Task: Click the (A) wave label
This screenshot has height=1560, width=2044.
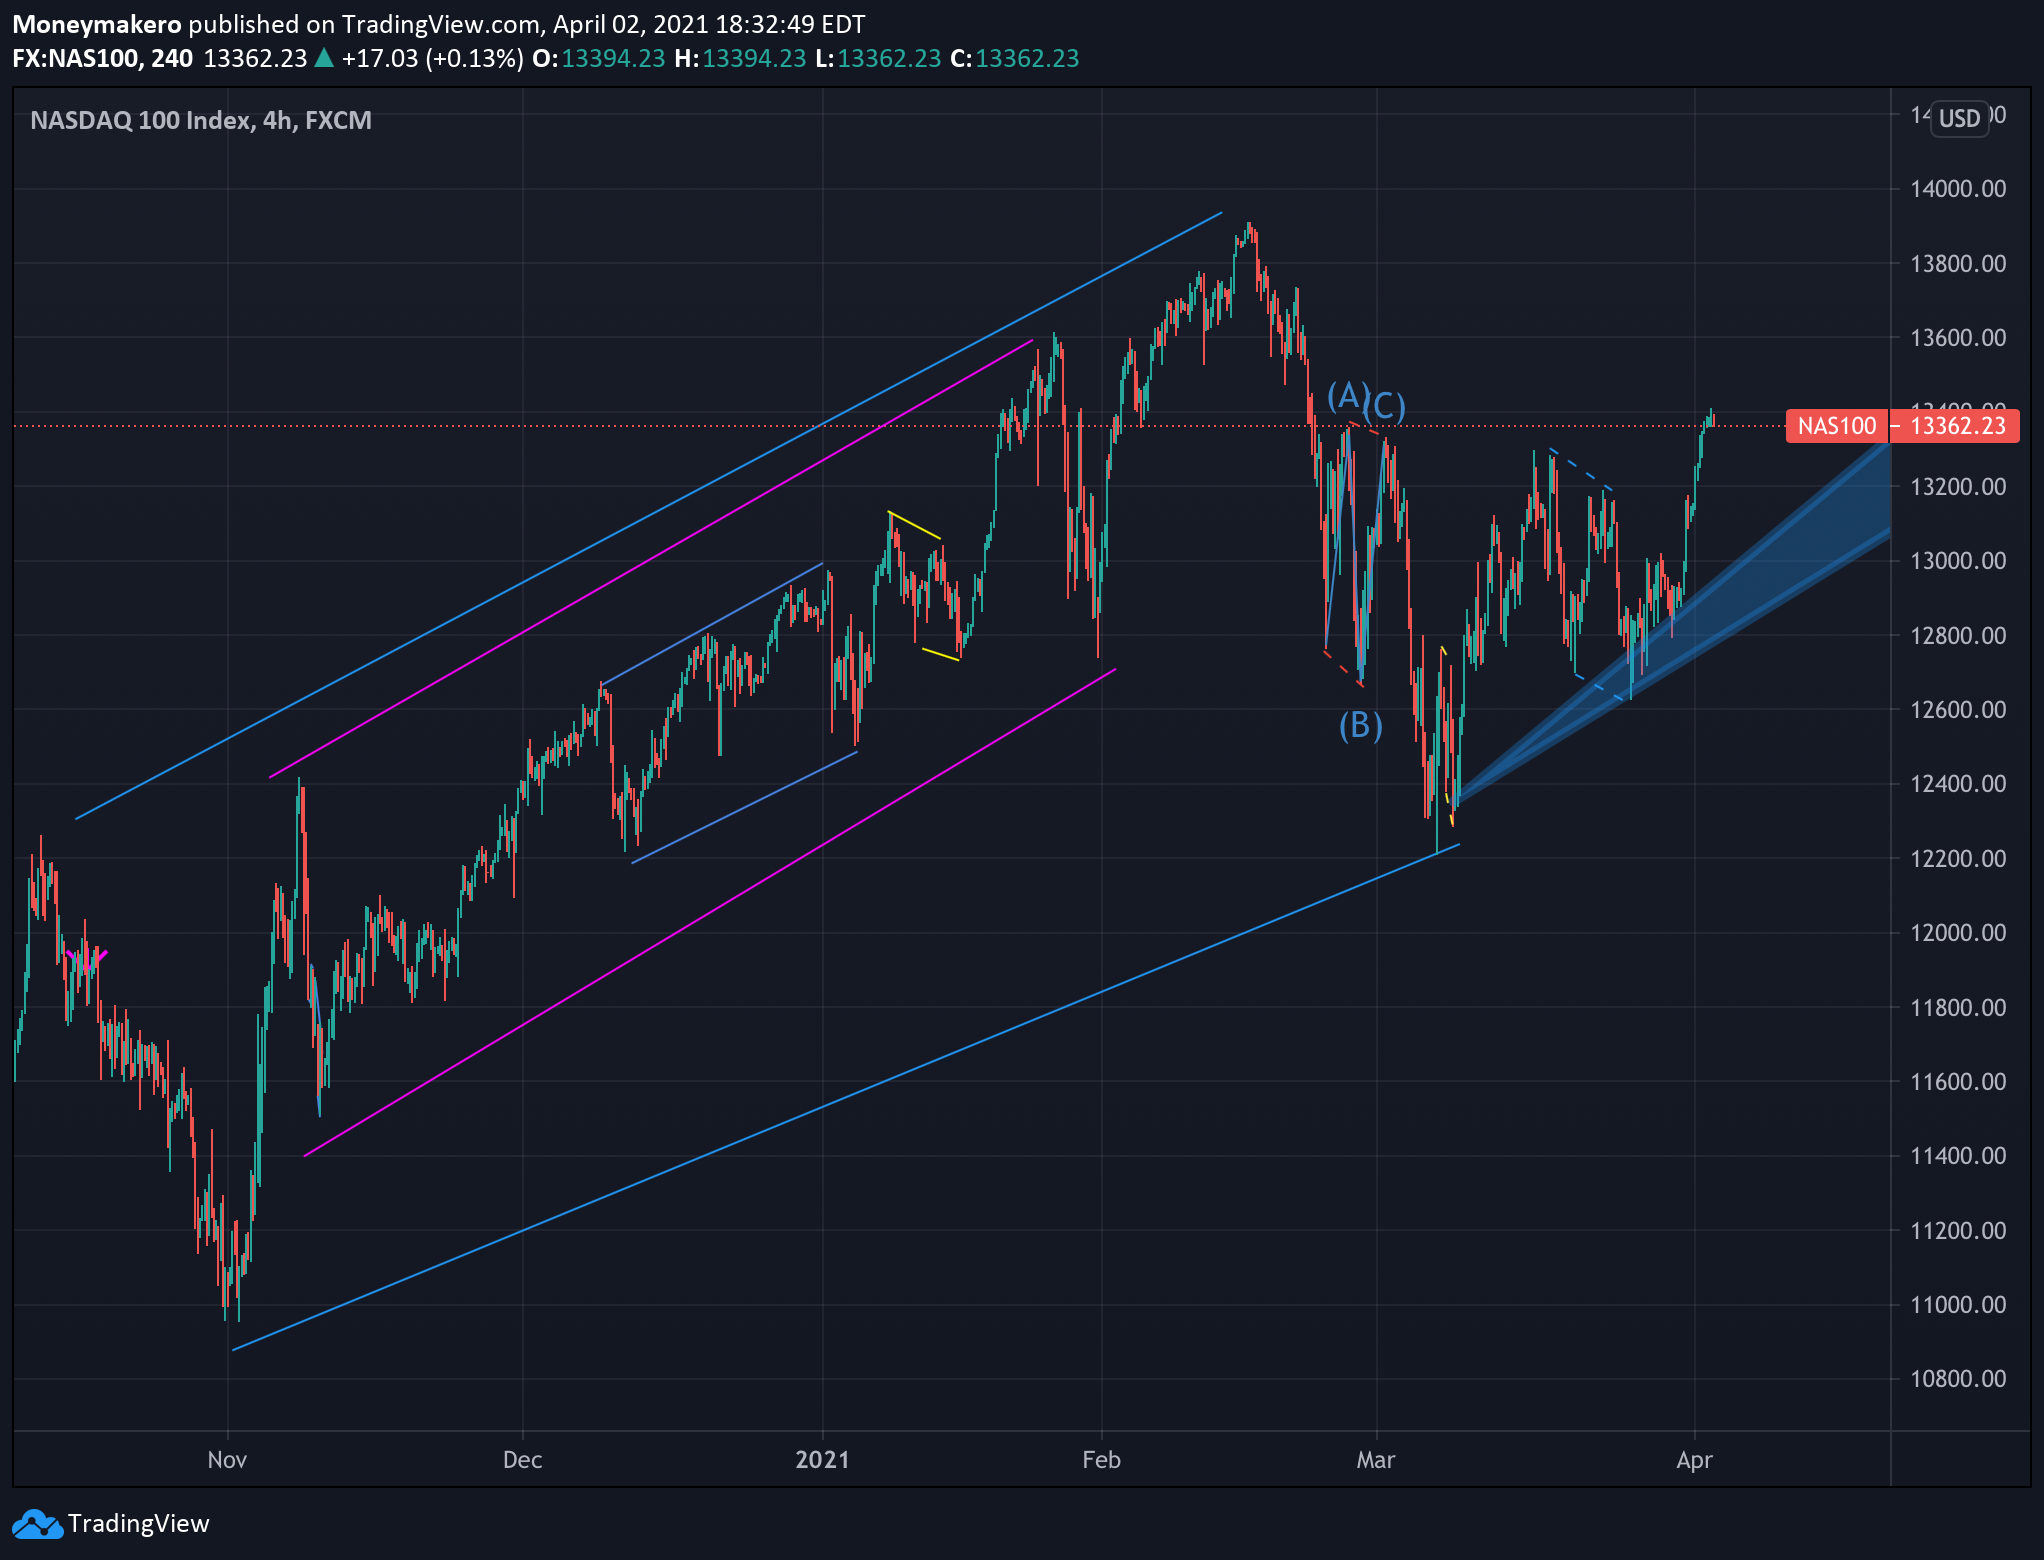Action: click(x=1347, y=395)
